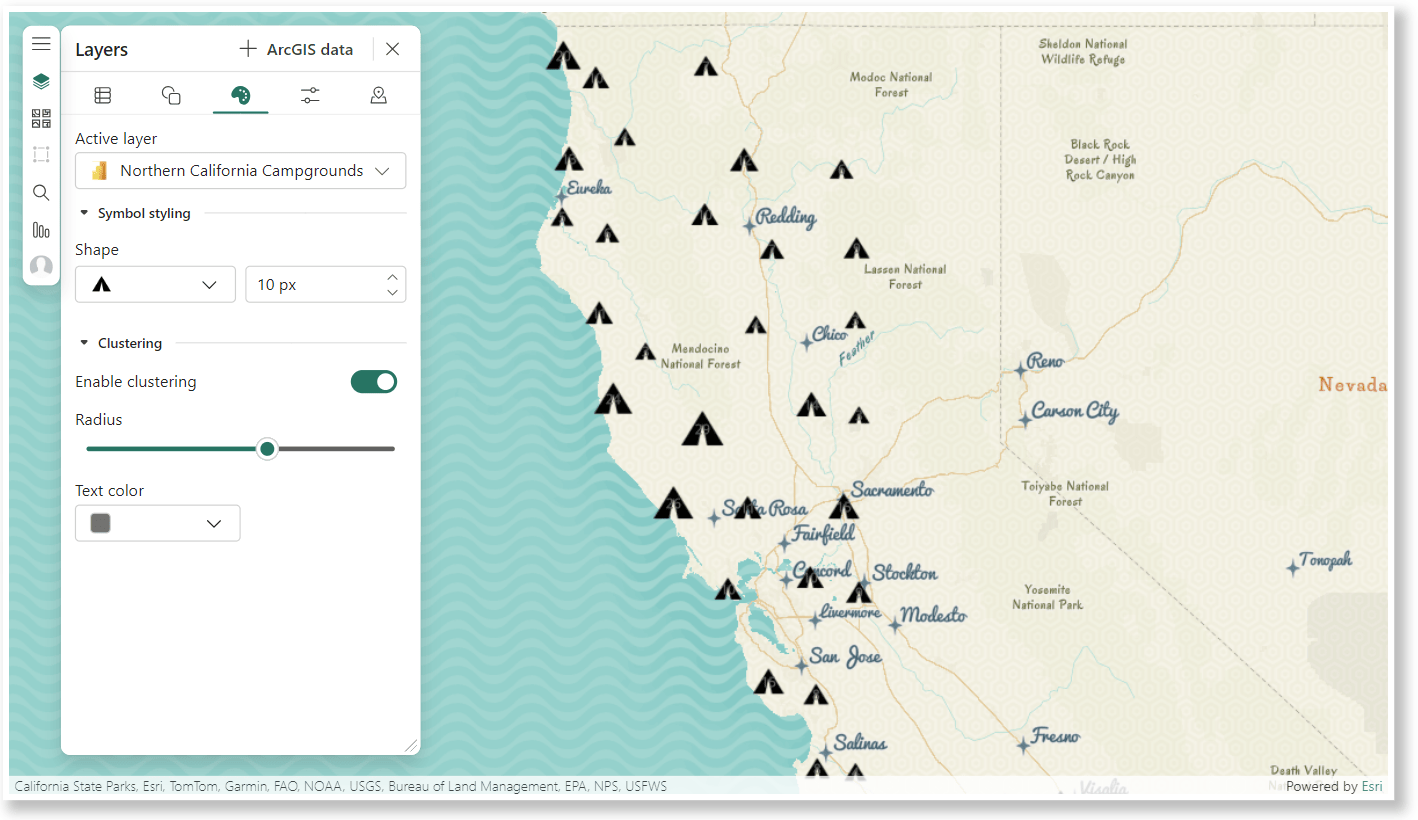Click the Yosemite National Park label
Viewport: 1418px width, 820px height.
[1047, 597]
